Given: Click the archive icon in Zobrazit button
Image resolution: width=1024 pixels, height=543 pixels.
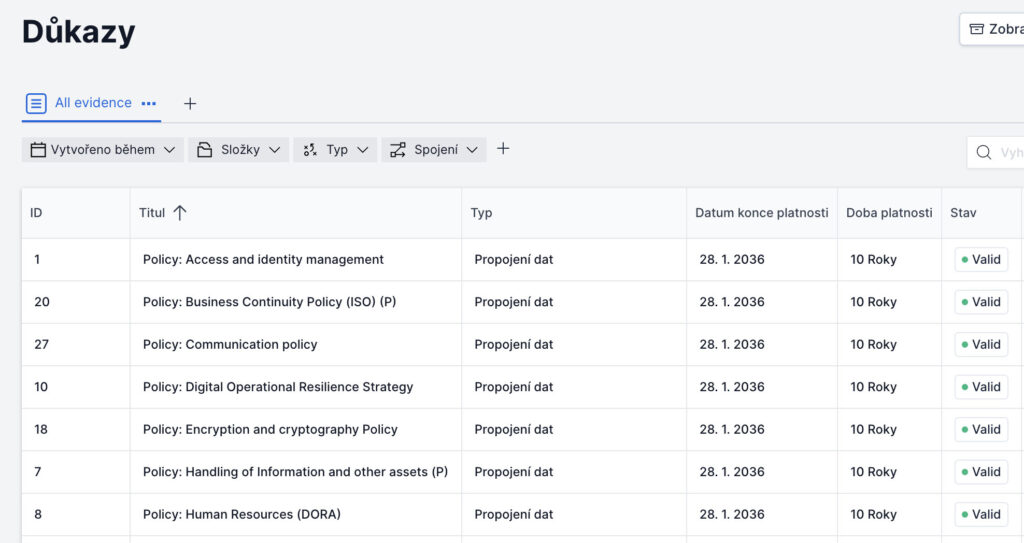Looking at the screenshot, I should (976, 29).
